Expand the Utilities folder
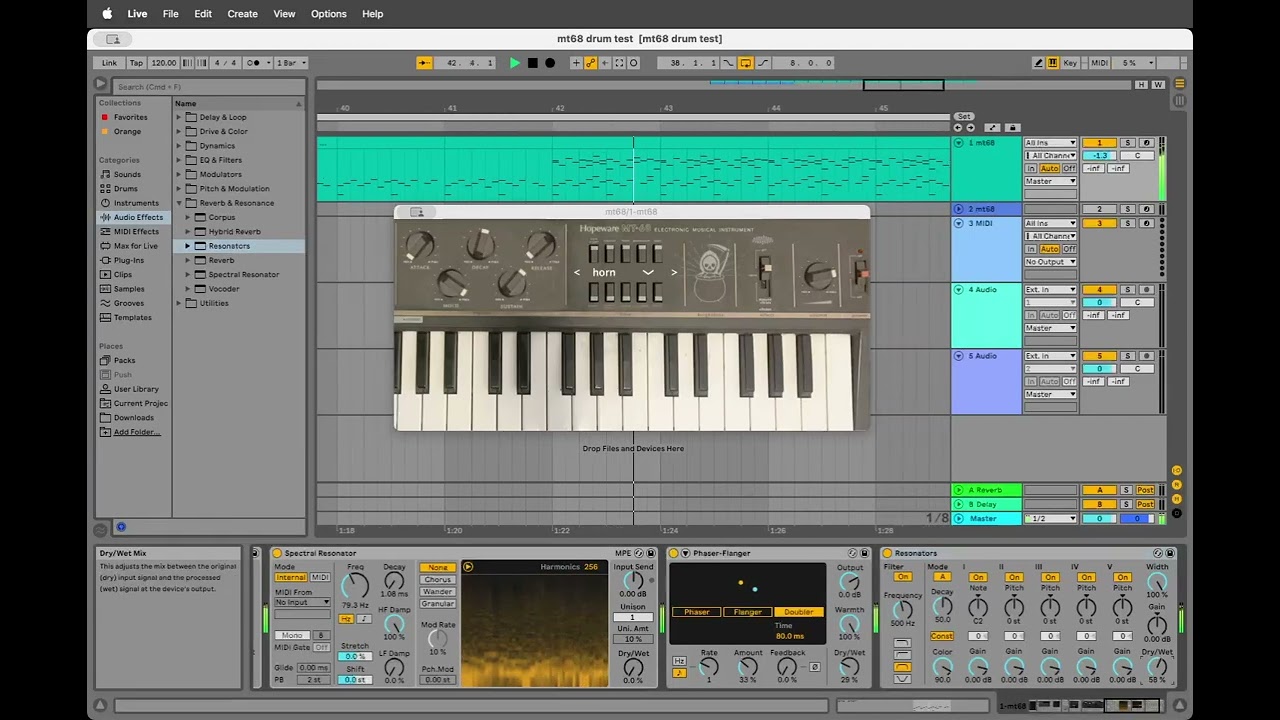This screenshot has height=720, width=1280. 180,303
